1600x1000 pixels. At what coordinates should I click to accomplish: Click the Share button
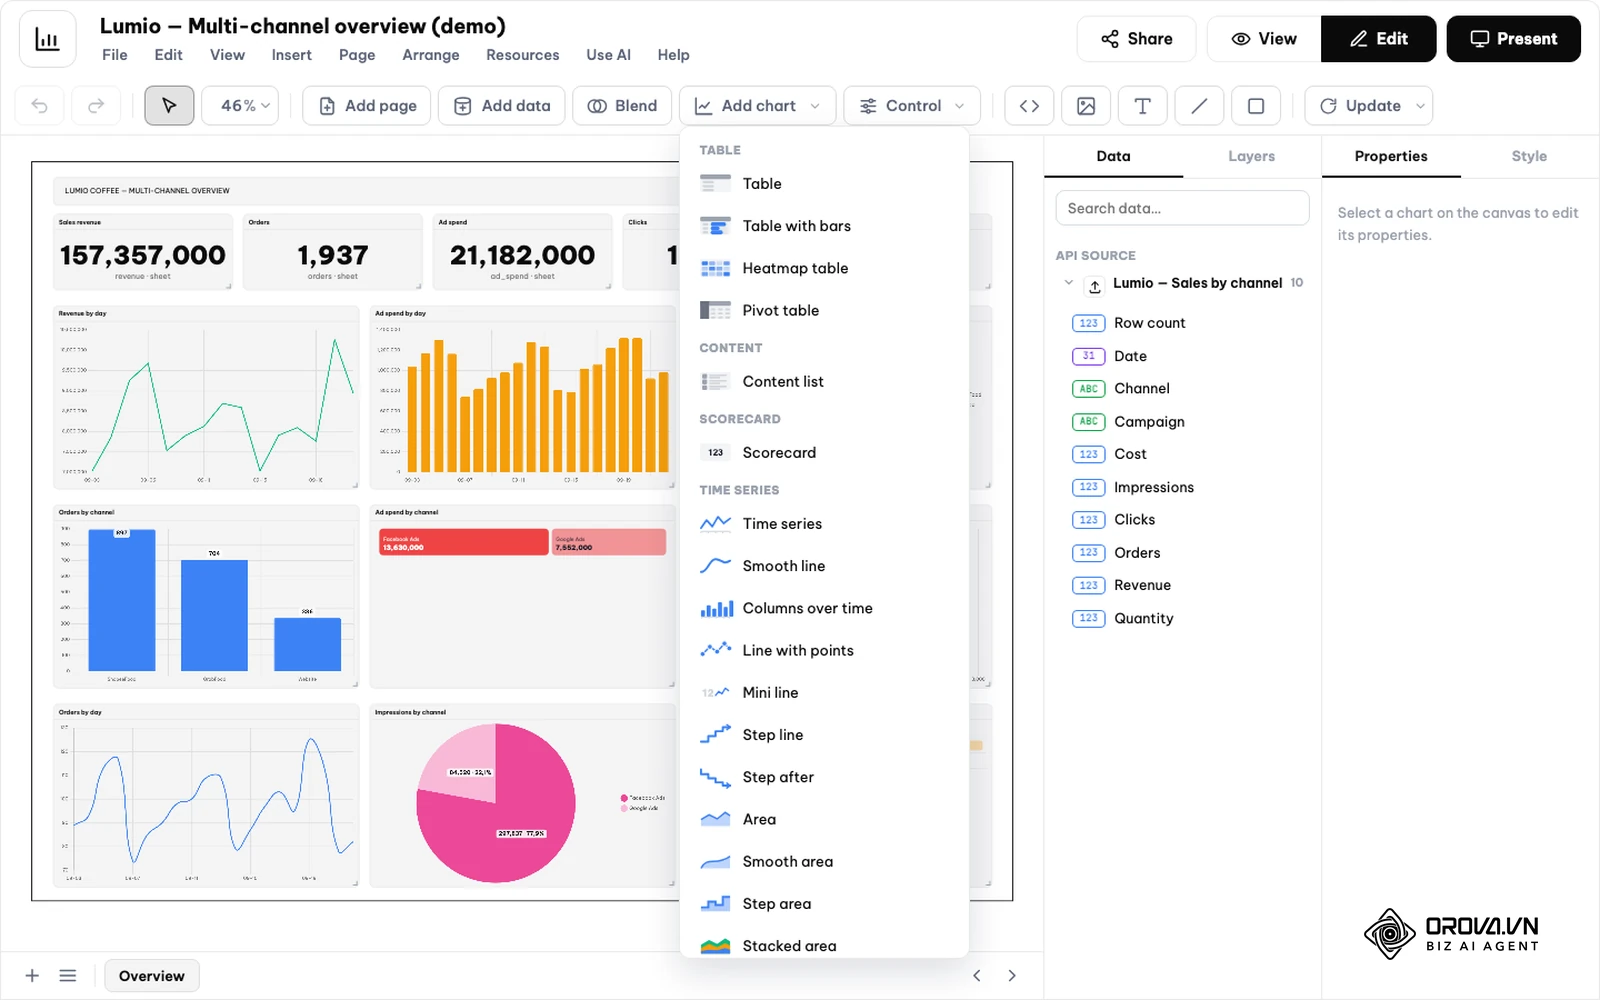[1136, 39]
